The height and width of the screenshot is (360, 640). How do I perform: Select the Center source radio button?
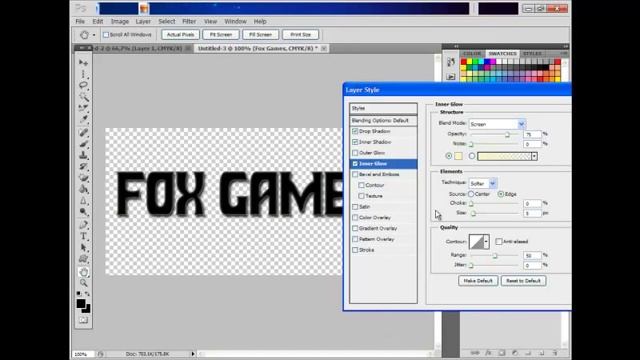tap(471, 194)
